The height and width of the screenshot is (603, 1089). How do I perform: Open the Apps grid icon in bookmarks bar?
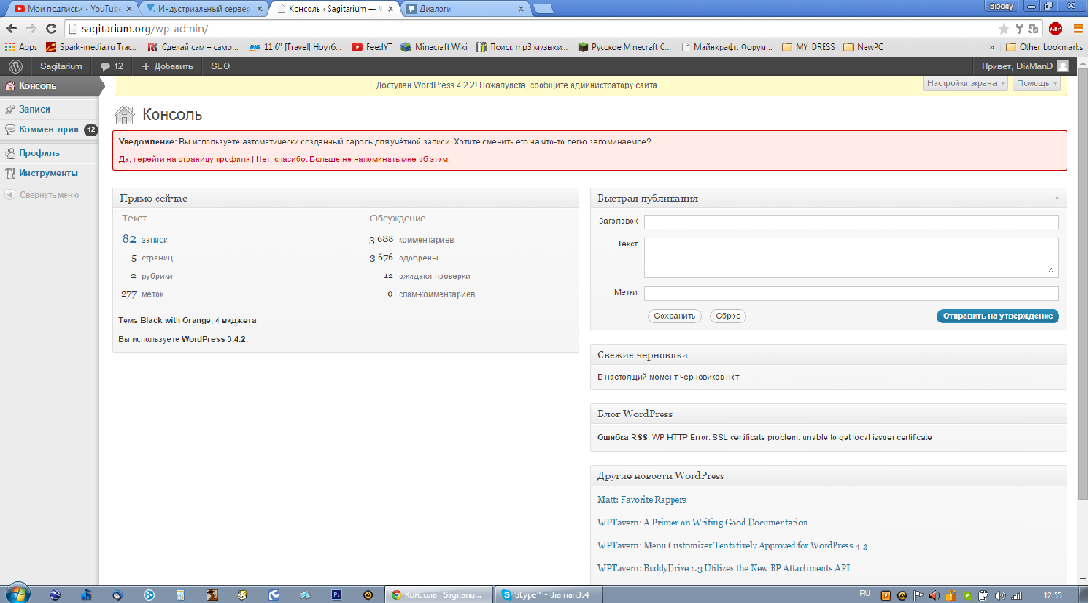(x=10, y=47)
